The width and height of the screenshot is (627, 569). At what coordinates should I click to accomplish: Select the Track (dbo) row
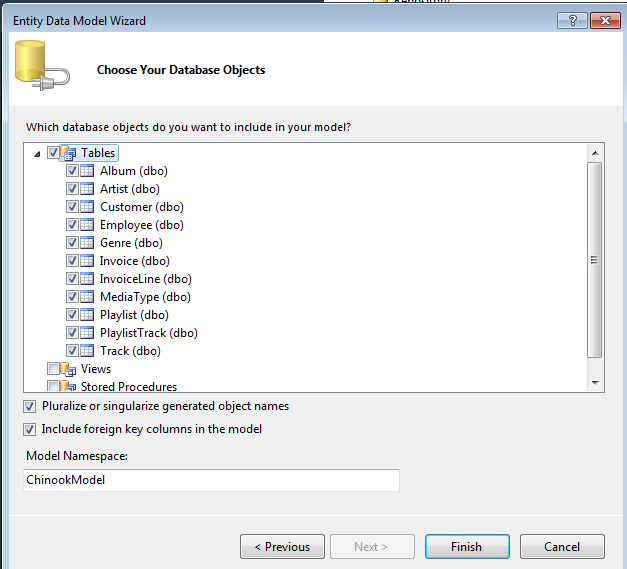coord(130,351)
